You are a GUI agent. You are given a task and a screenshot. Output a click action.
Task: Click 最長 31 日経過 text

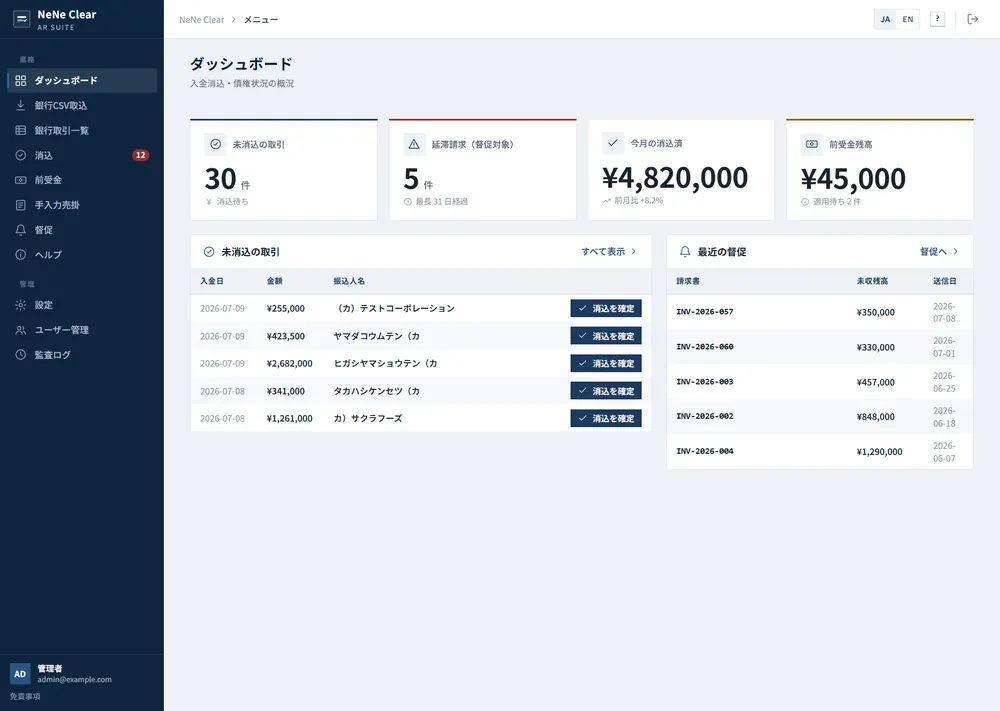coord(441,202)
